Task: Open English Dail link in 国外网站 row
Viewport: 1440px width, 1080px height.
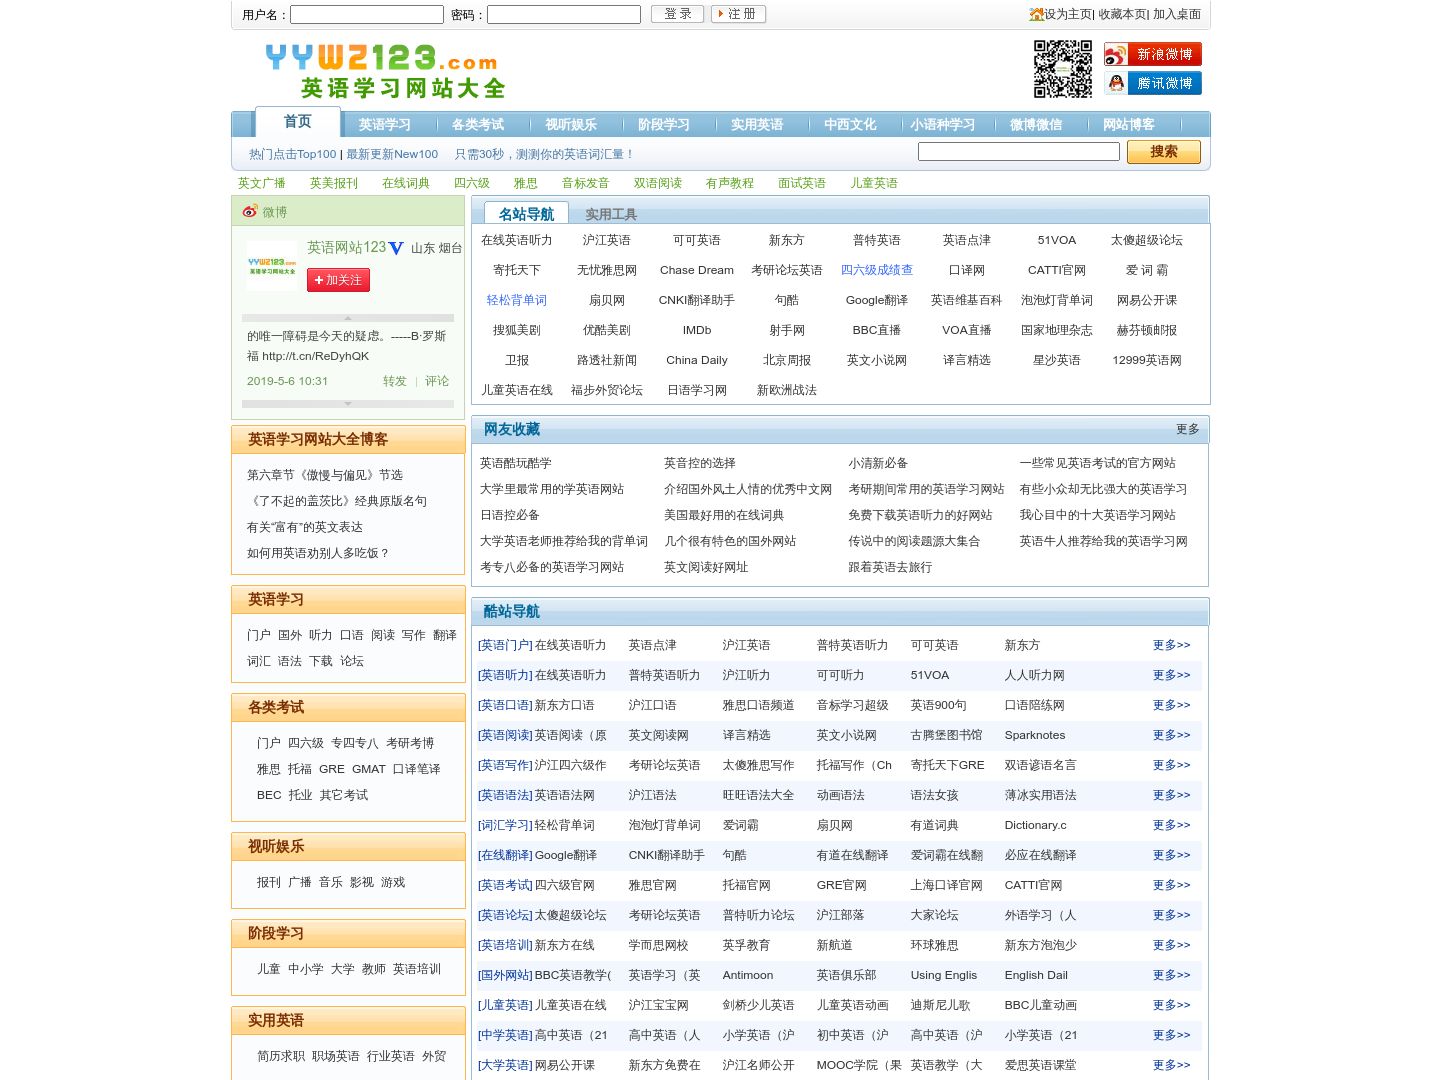Action: click(1036, 975)
